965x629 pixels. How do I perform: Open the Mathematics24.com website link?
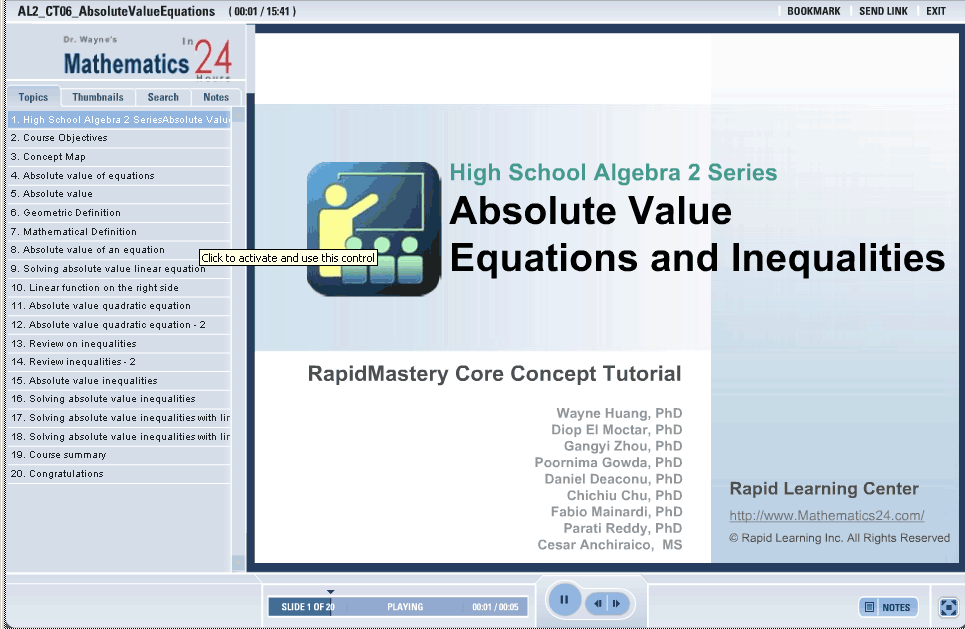826,516
